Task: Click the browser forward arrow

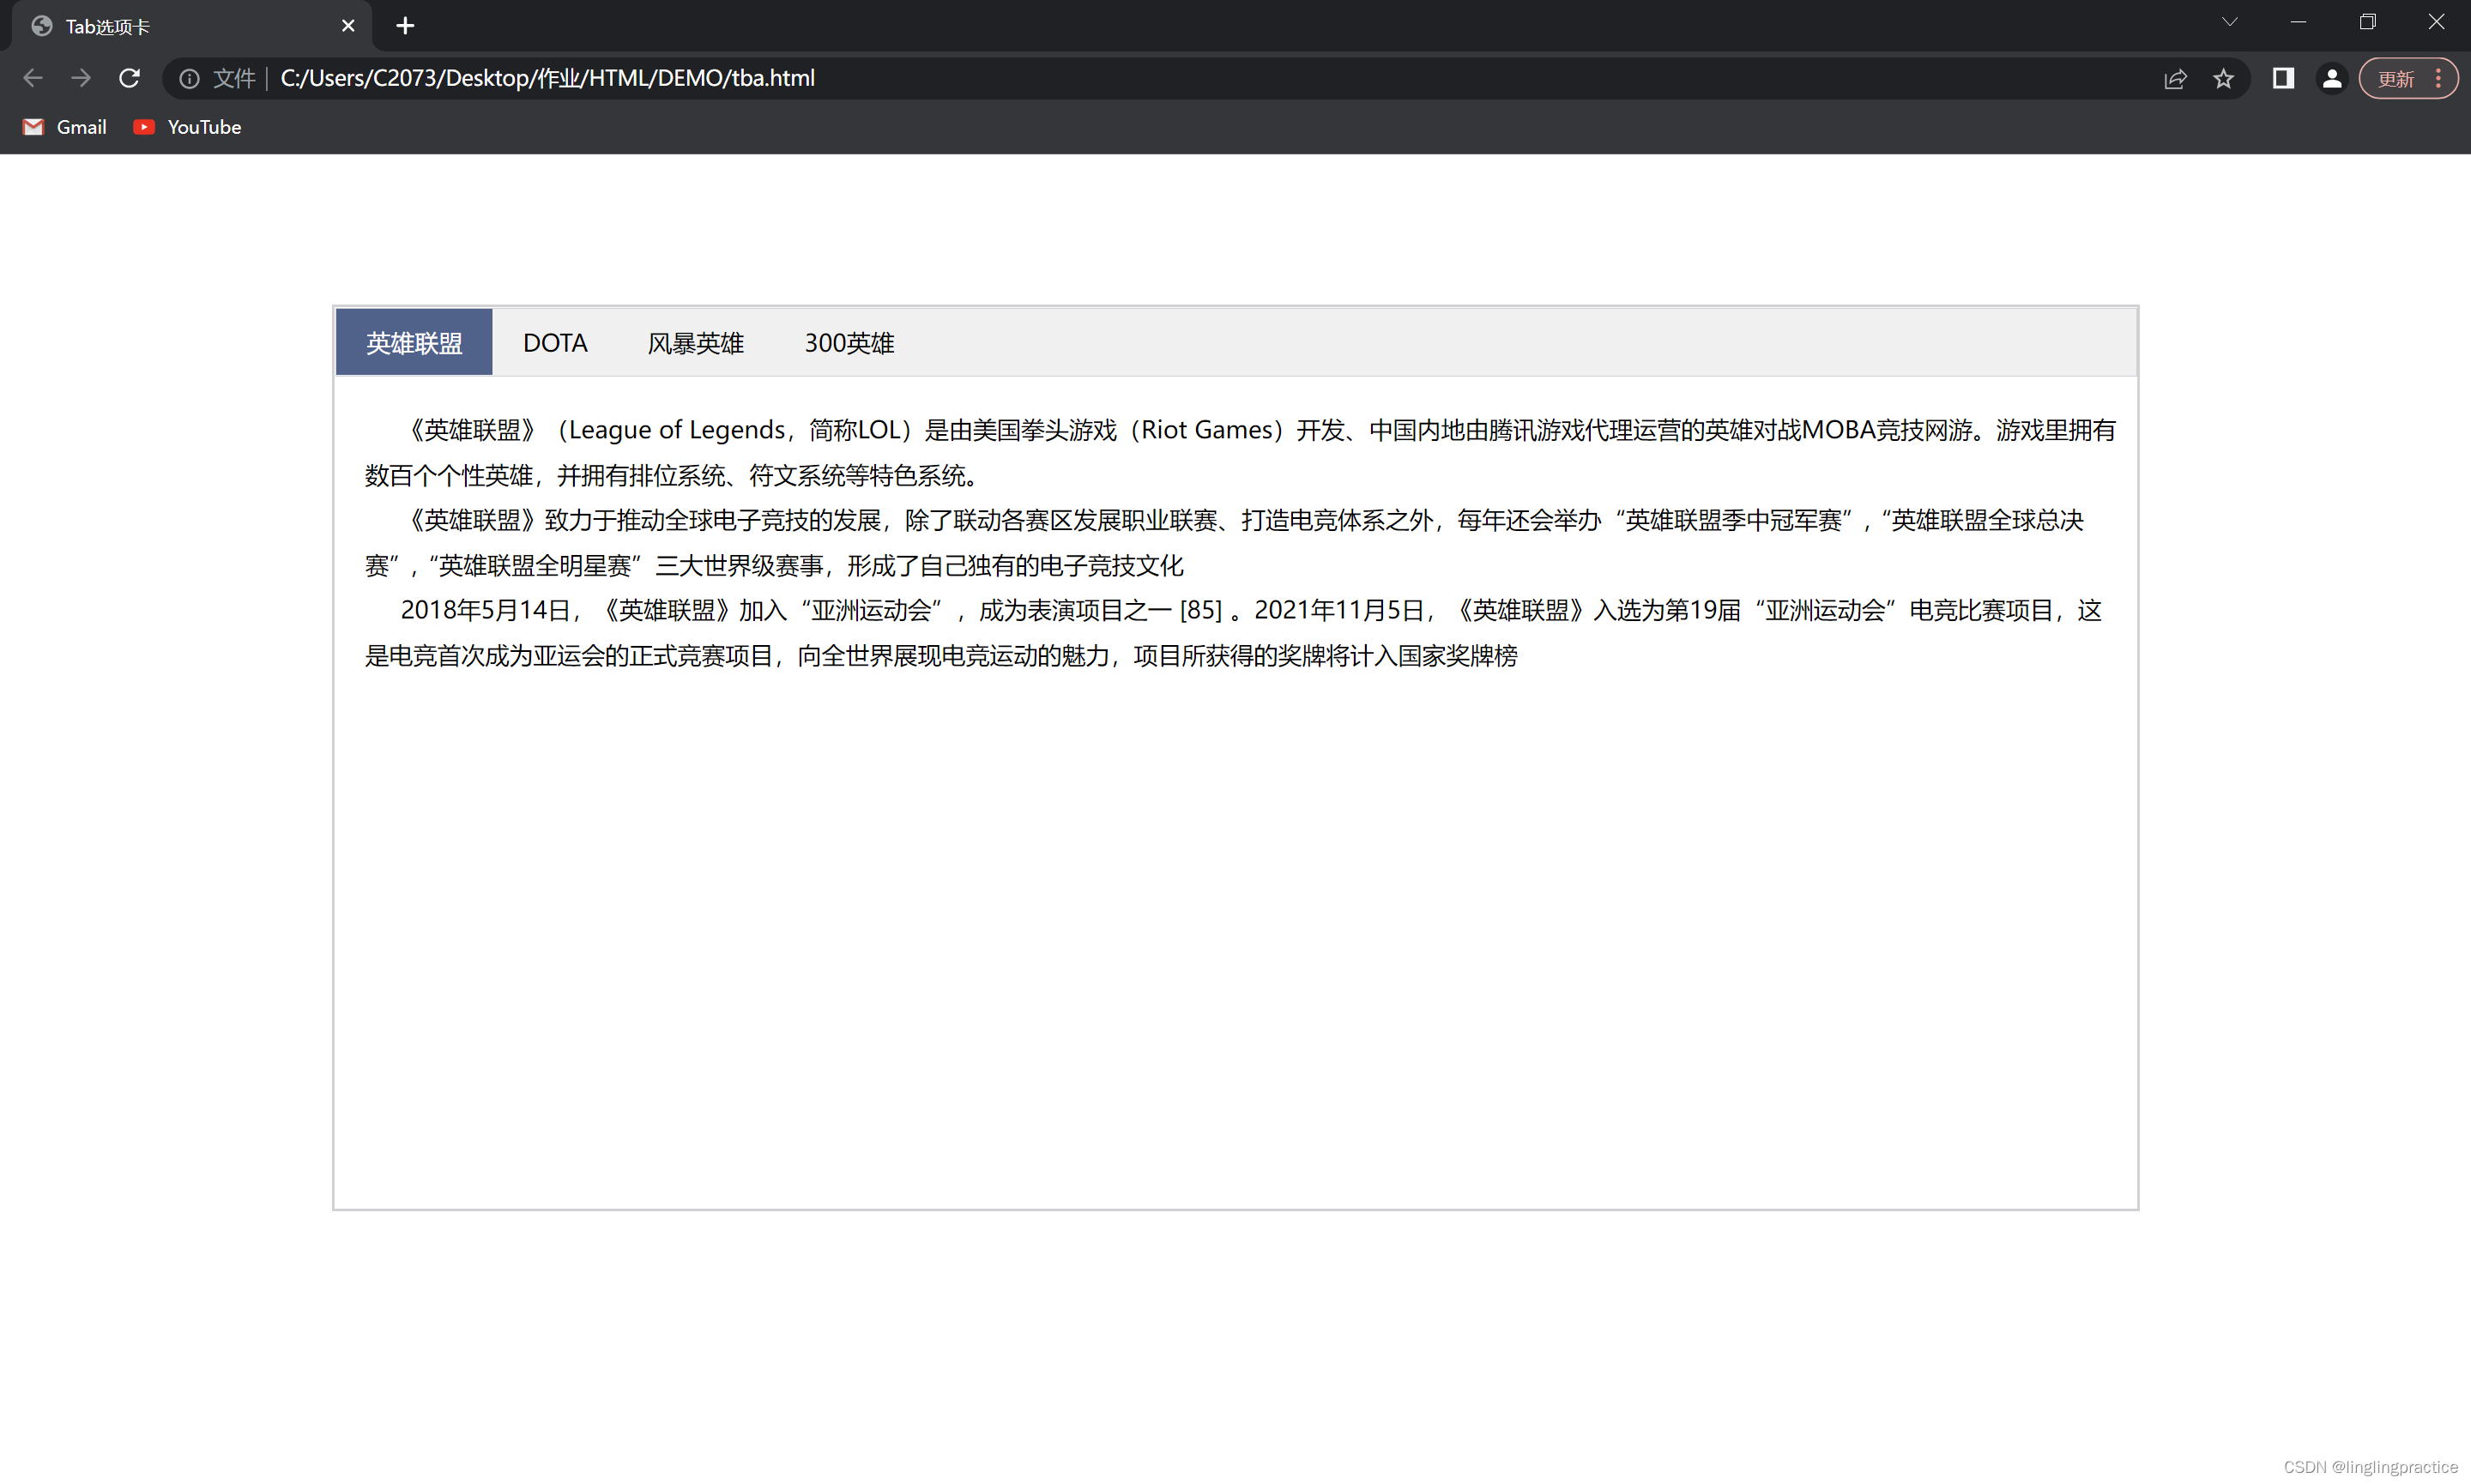Action: [x=81, y=78]
